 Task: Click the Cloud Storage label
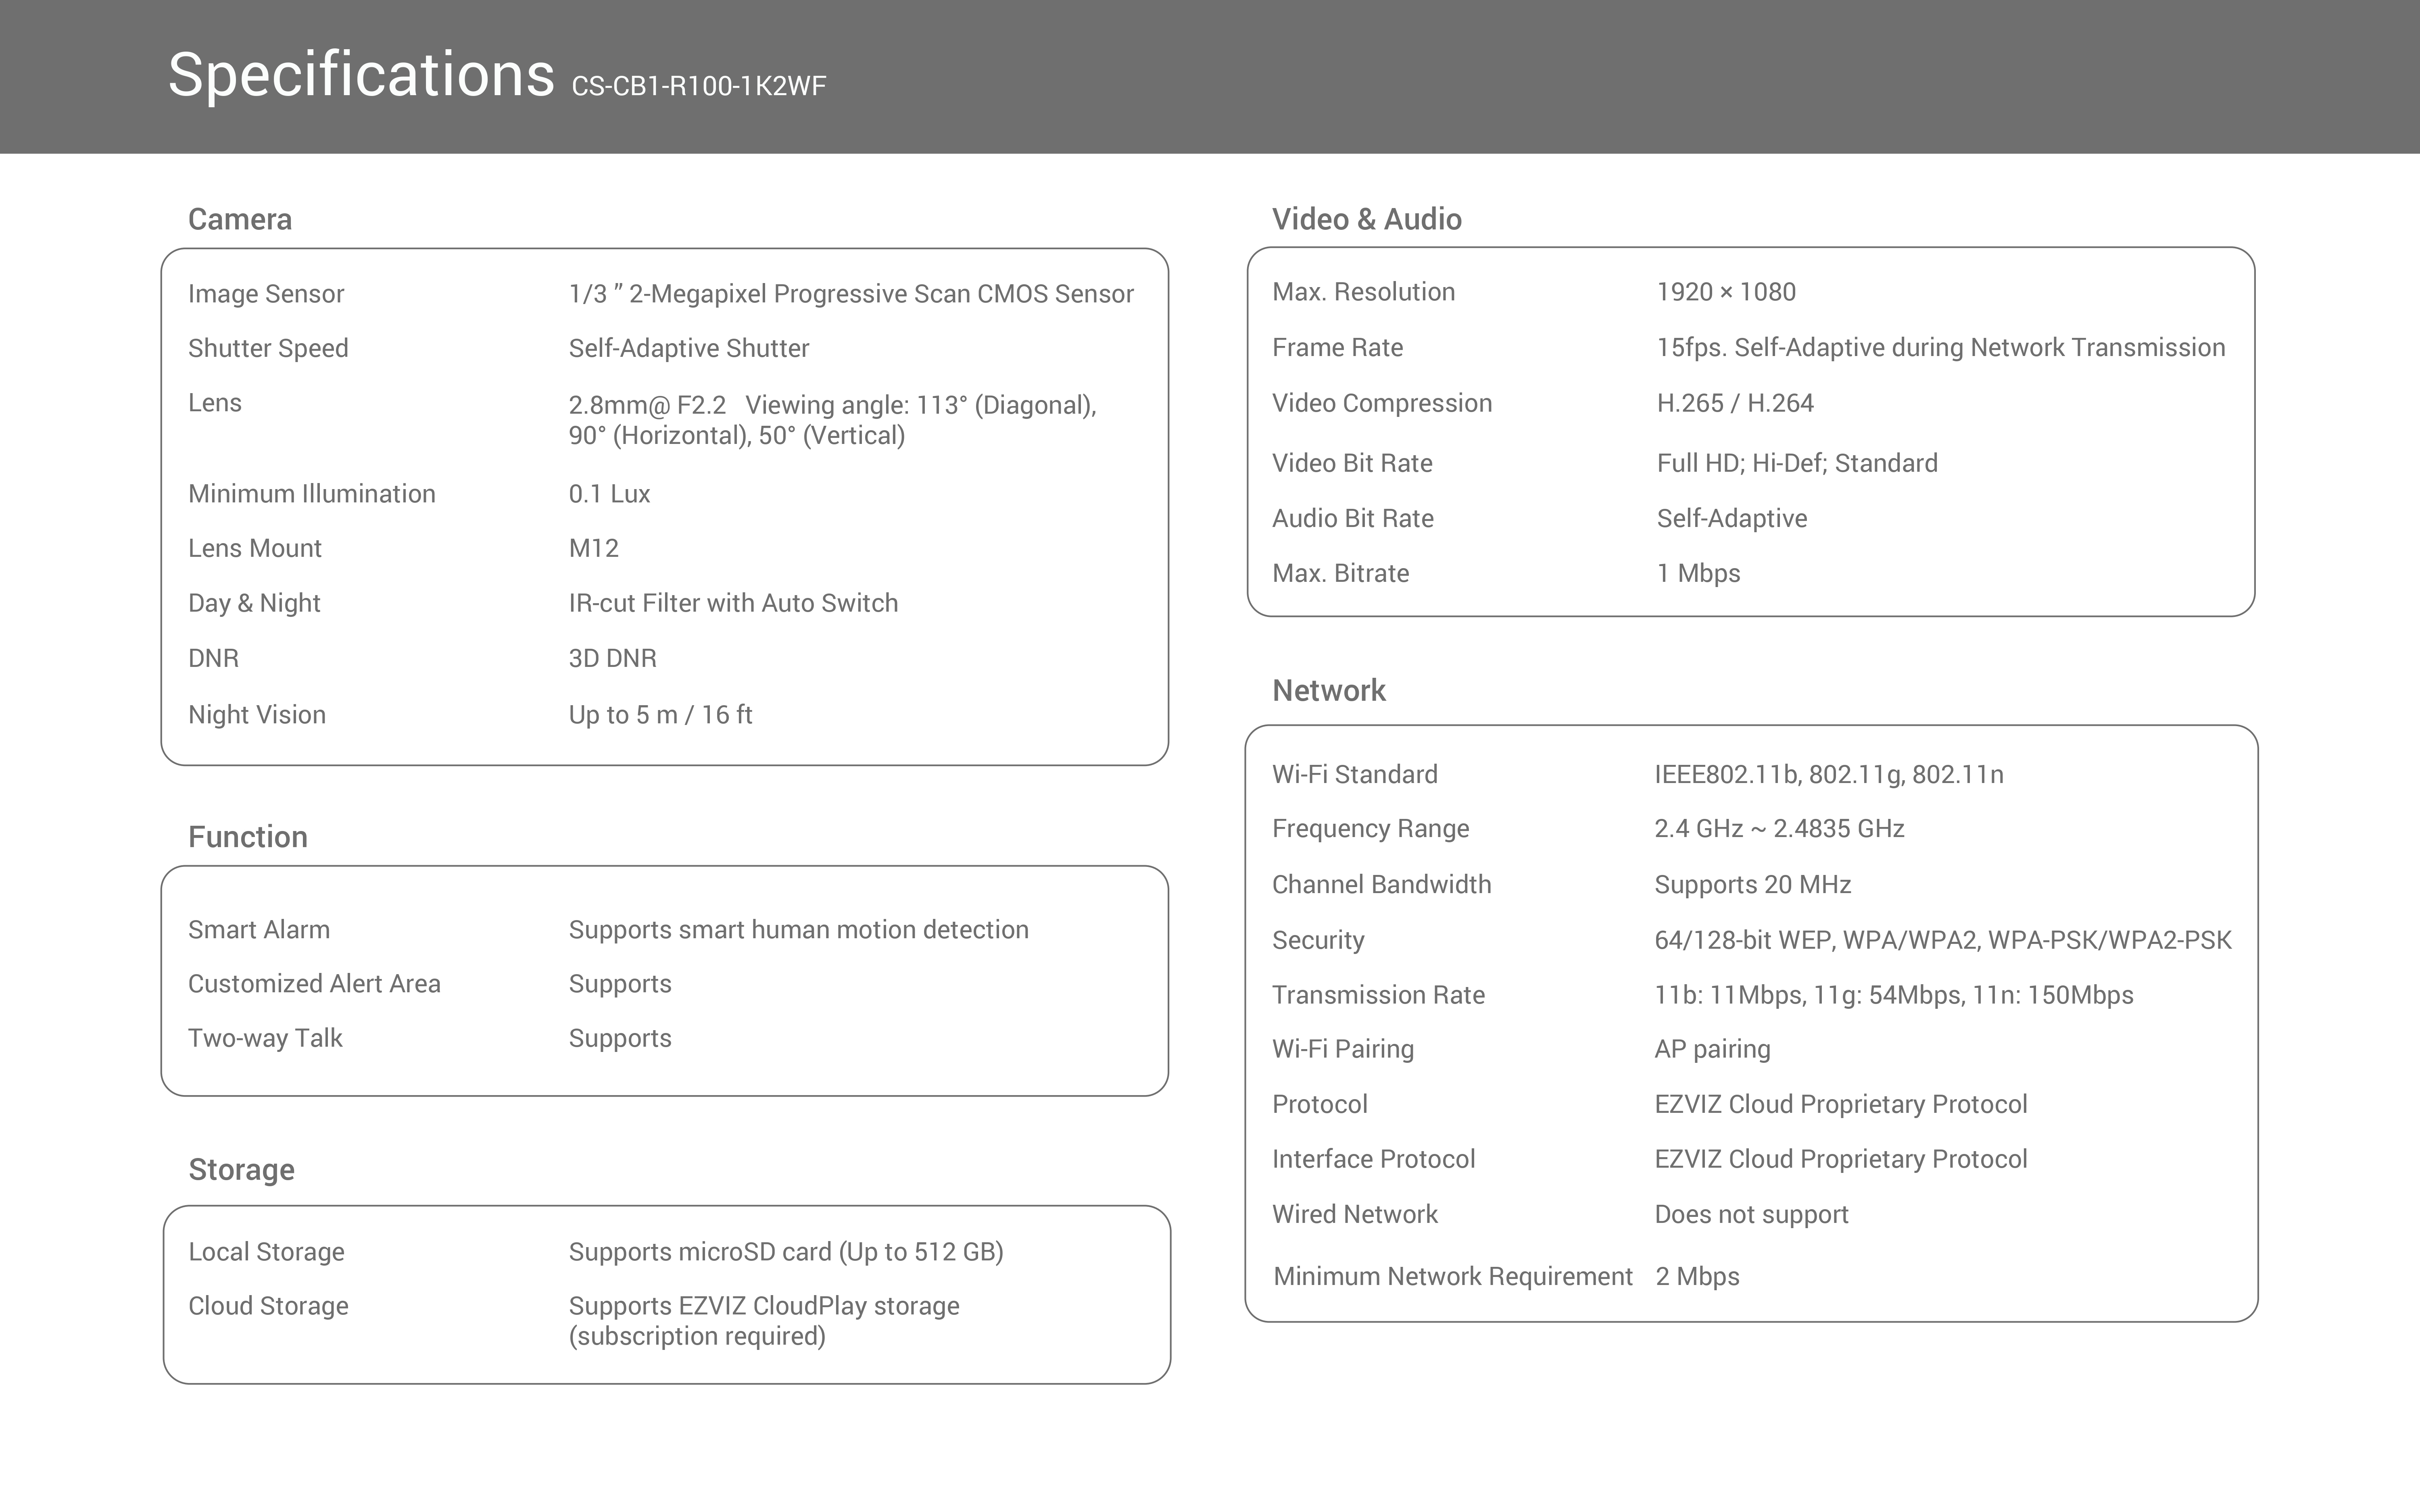(268, 1306)
